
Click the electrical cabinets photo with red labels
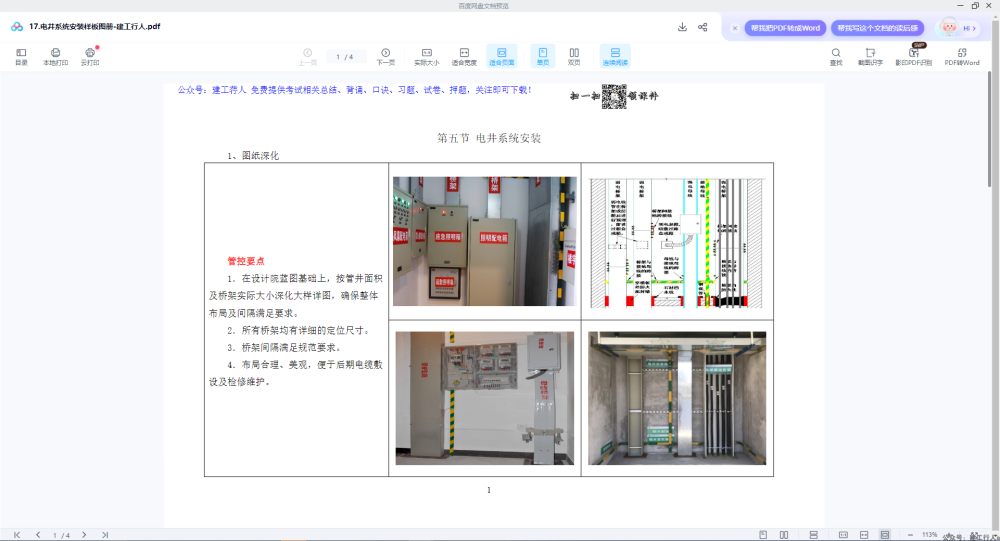485,241
